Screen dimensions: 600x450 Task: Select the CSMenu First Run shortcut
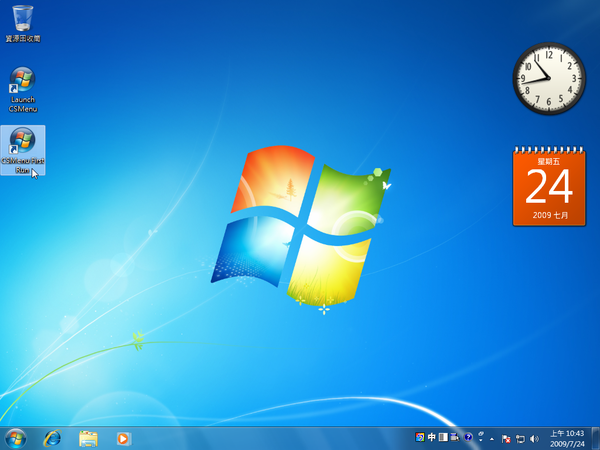pos(23,150)
